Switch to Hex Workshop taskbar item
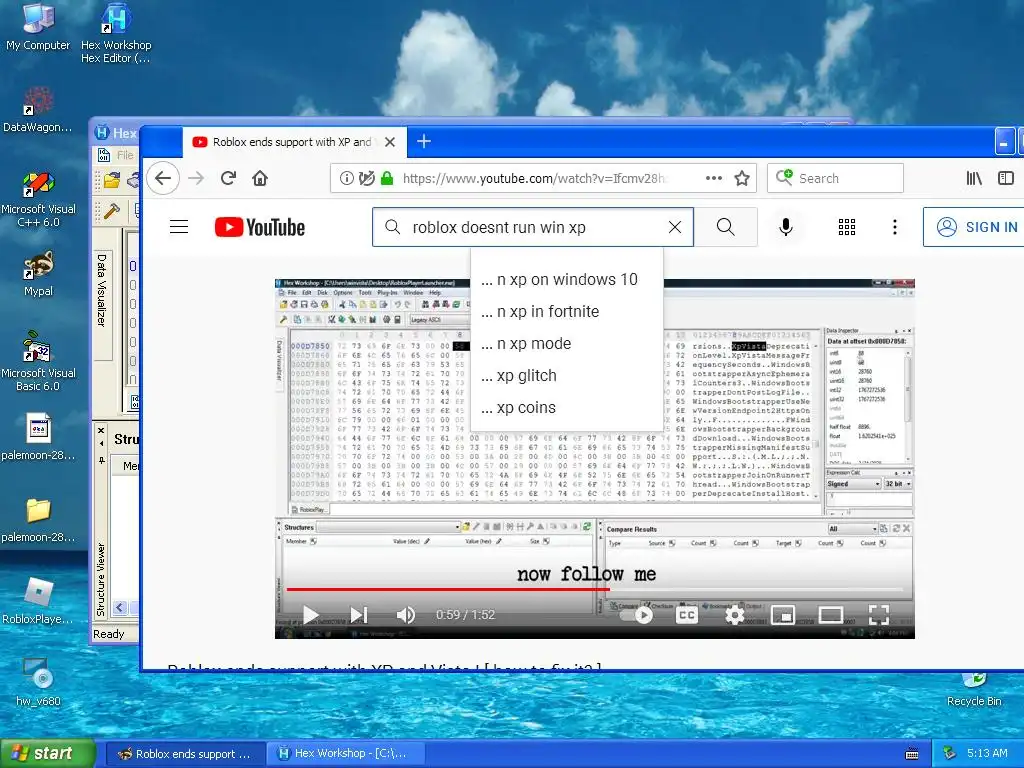Viewport: 1024px width, 768px height. (x=345, y=754)
